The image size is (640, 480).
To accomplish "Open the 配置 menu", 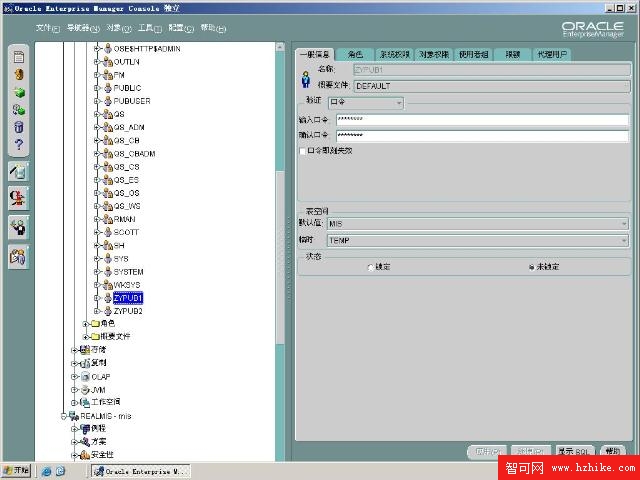I will [x=181, y=28].
